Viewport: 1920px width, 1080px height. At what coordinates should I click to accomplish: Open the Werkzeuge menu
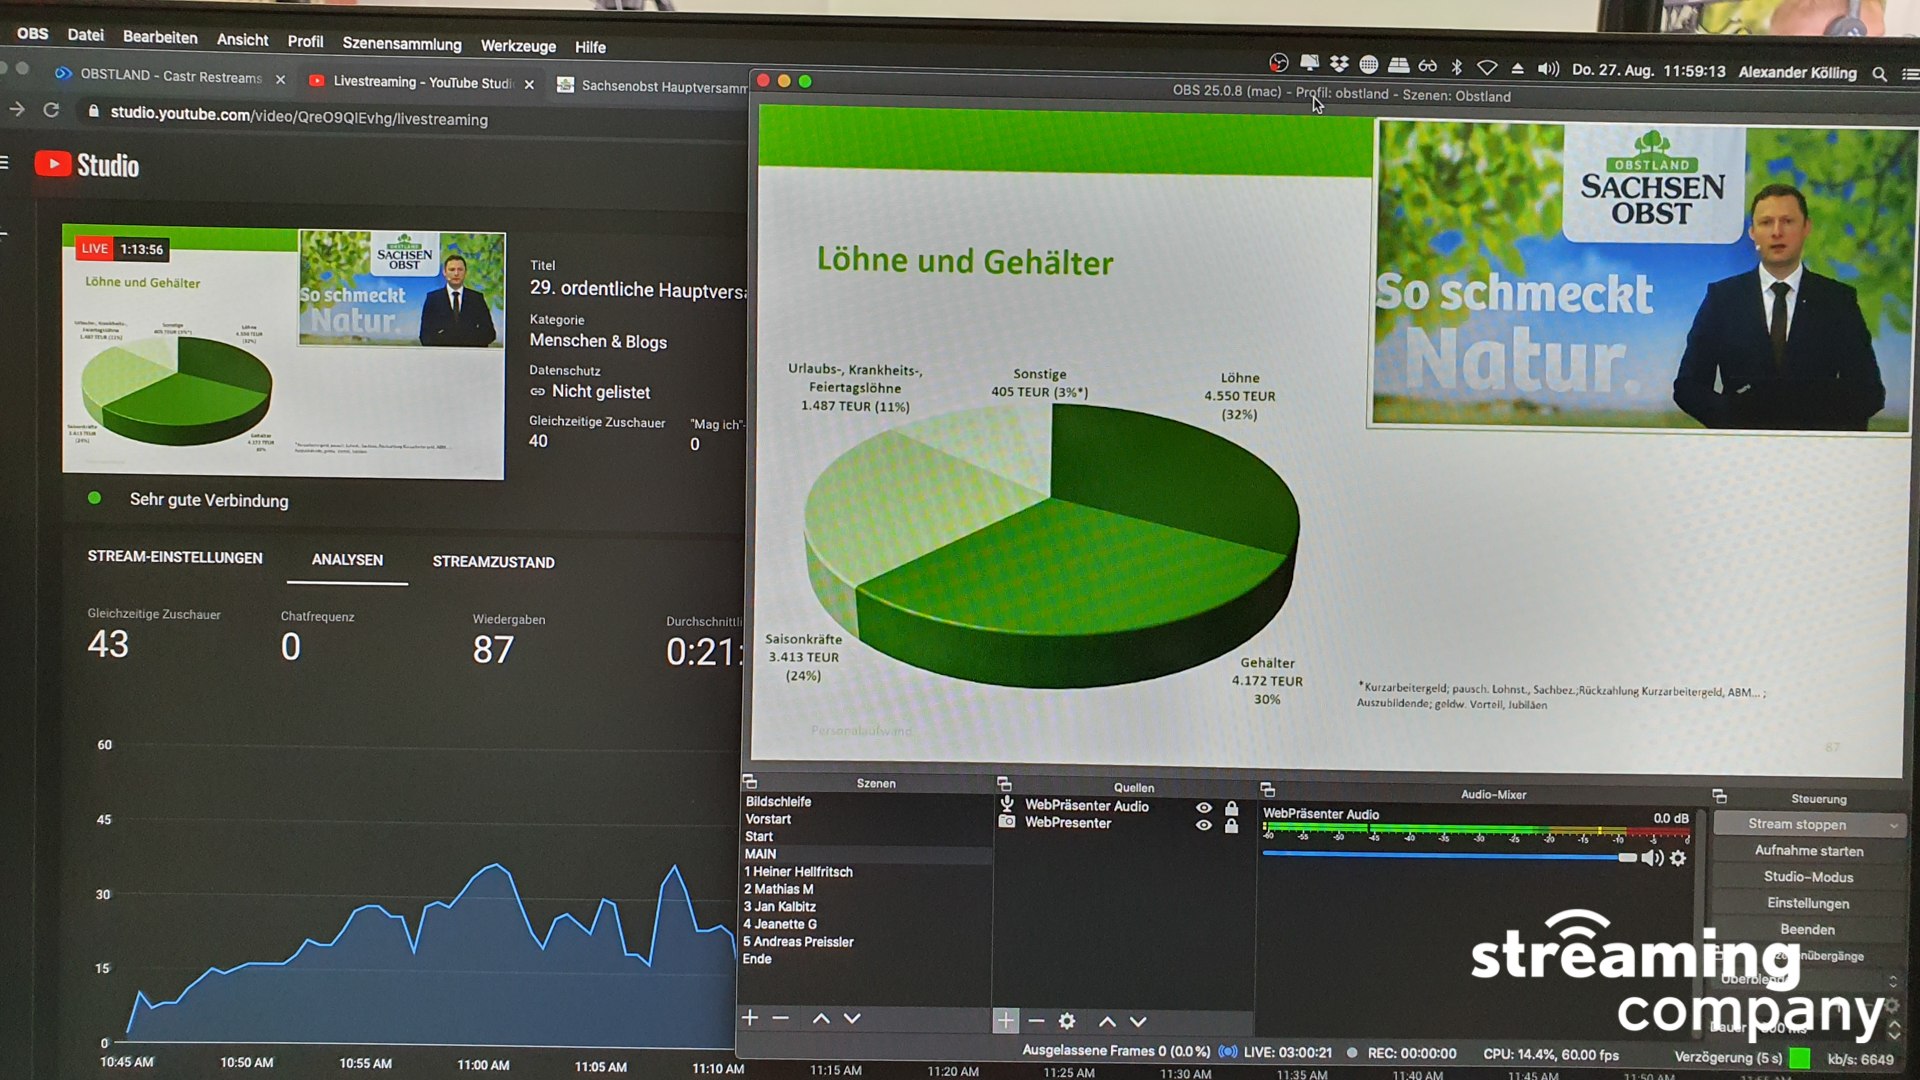[518, 46]
